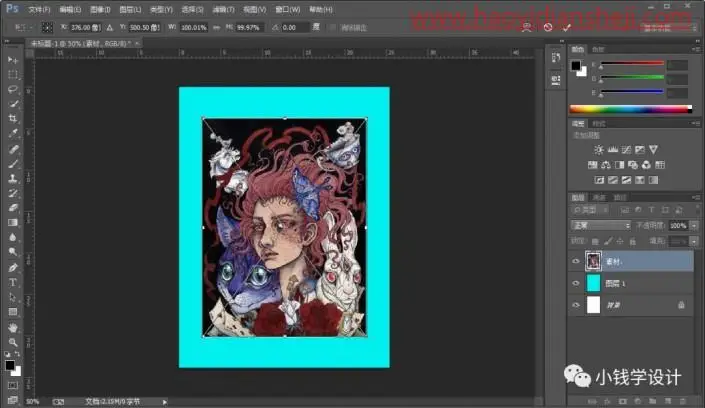Select the Rectangular Marquee tool
The height and width of the screenshot is (408, 705).
(x=13, y=75)
